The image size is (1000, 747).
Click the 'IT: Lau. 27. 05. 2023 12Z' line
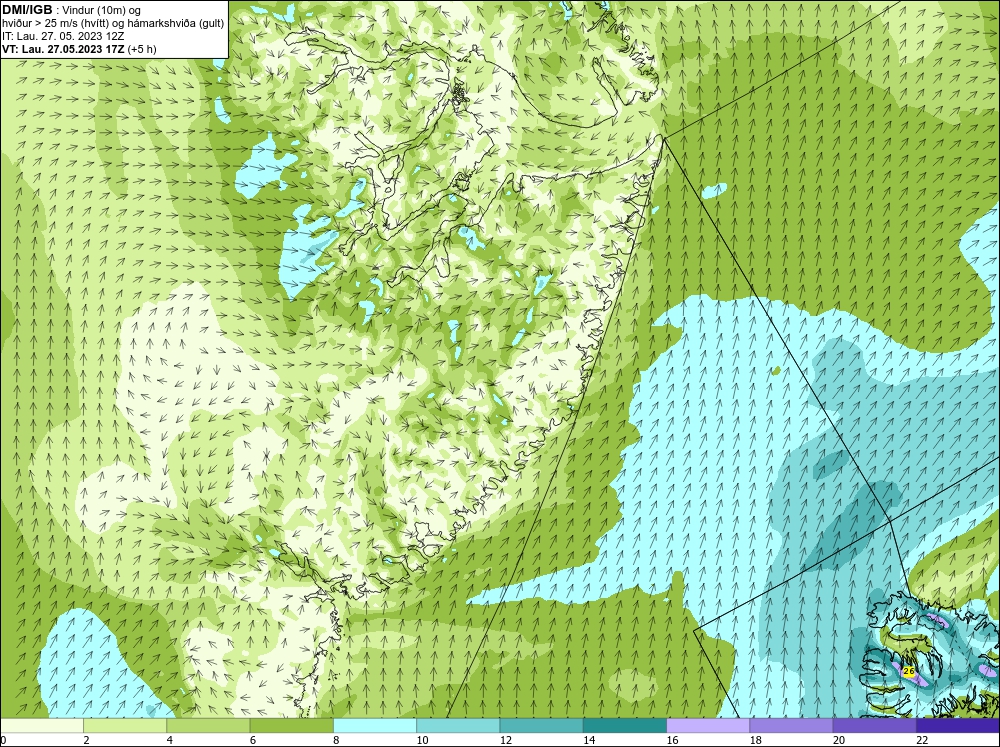pos(62,36)
